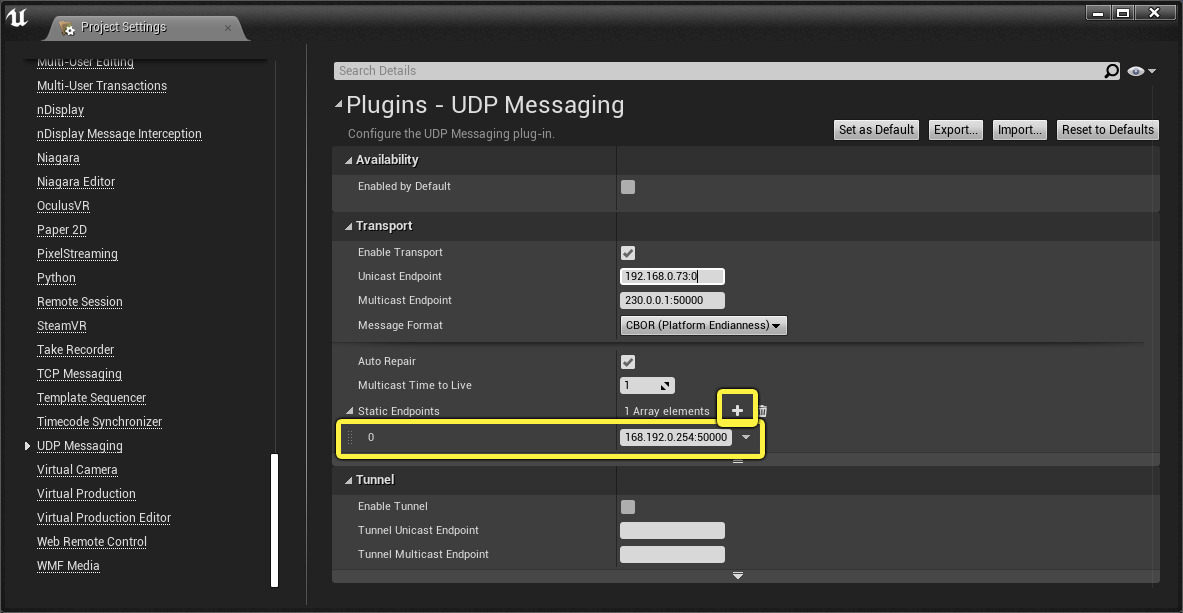This screenshot has height=613, width=1183.
Task: Collapse the Tunnel section
Action: point(349,480)
